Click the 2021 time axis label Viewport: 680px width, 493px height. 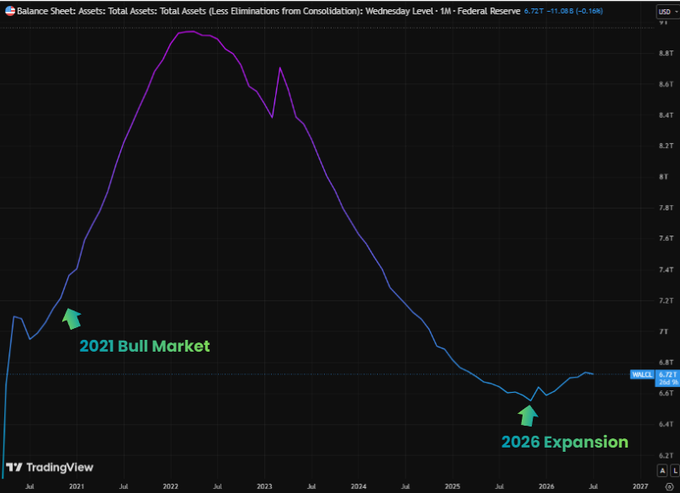pos(77,486)
